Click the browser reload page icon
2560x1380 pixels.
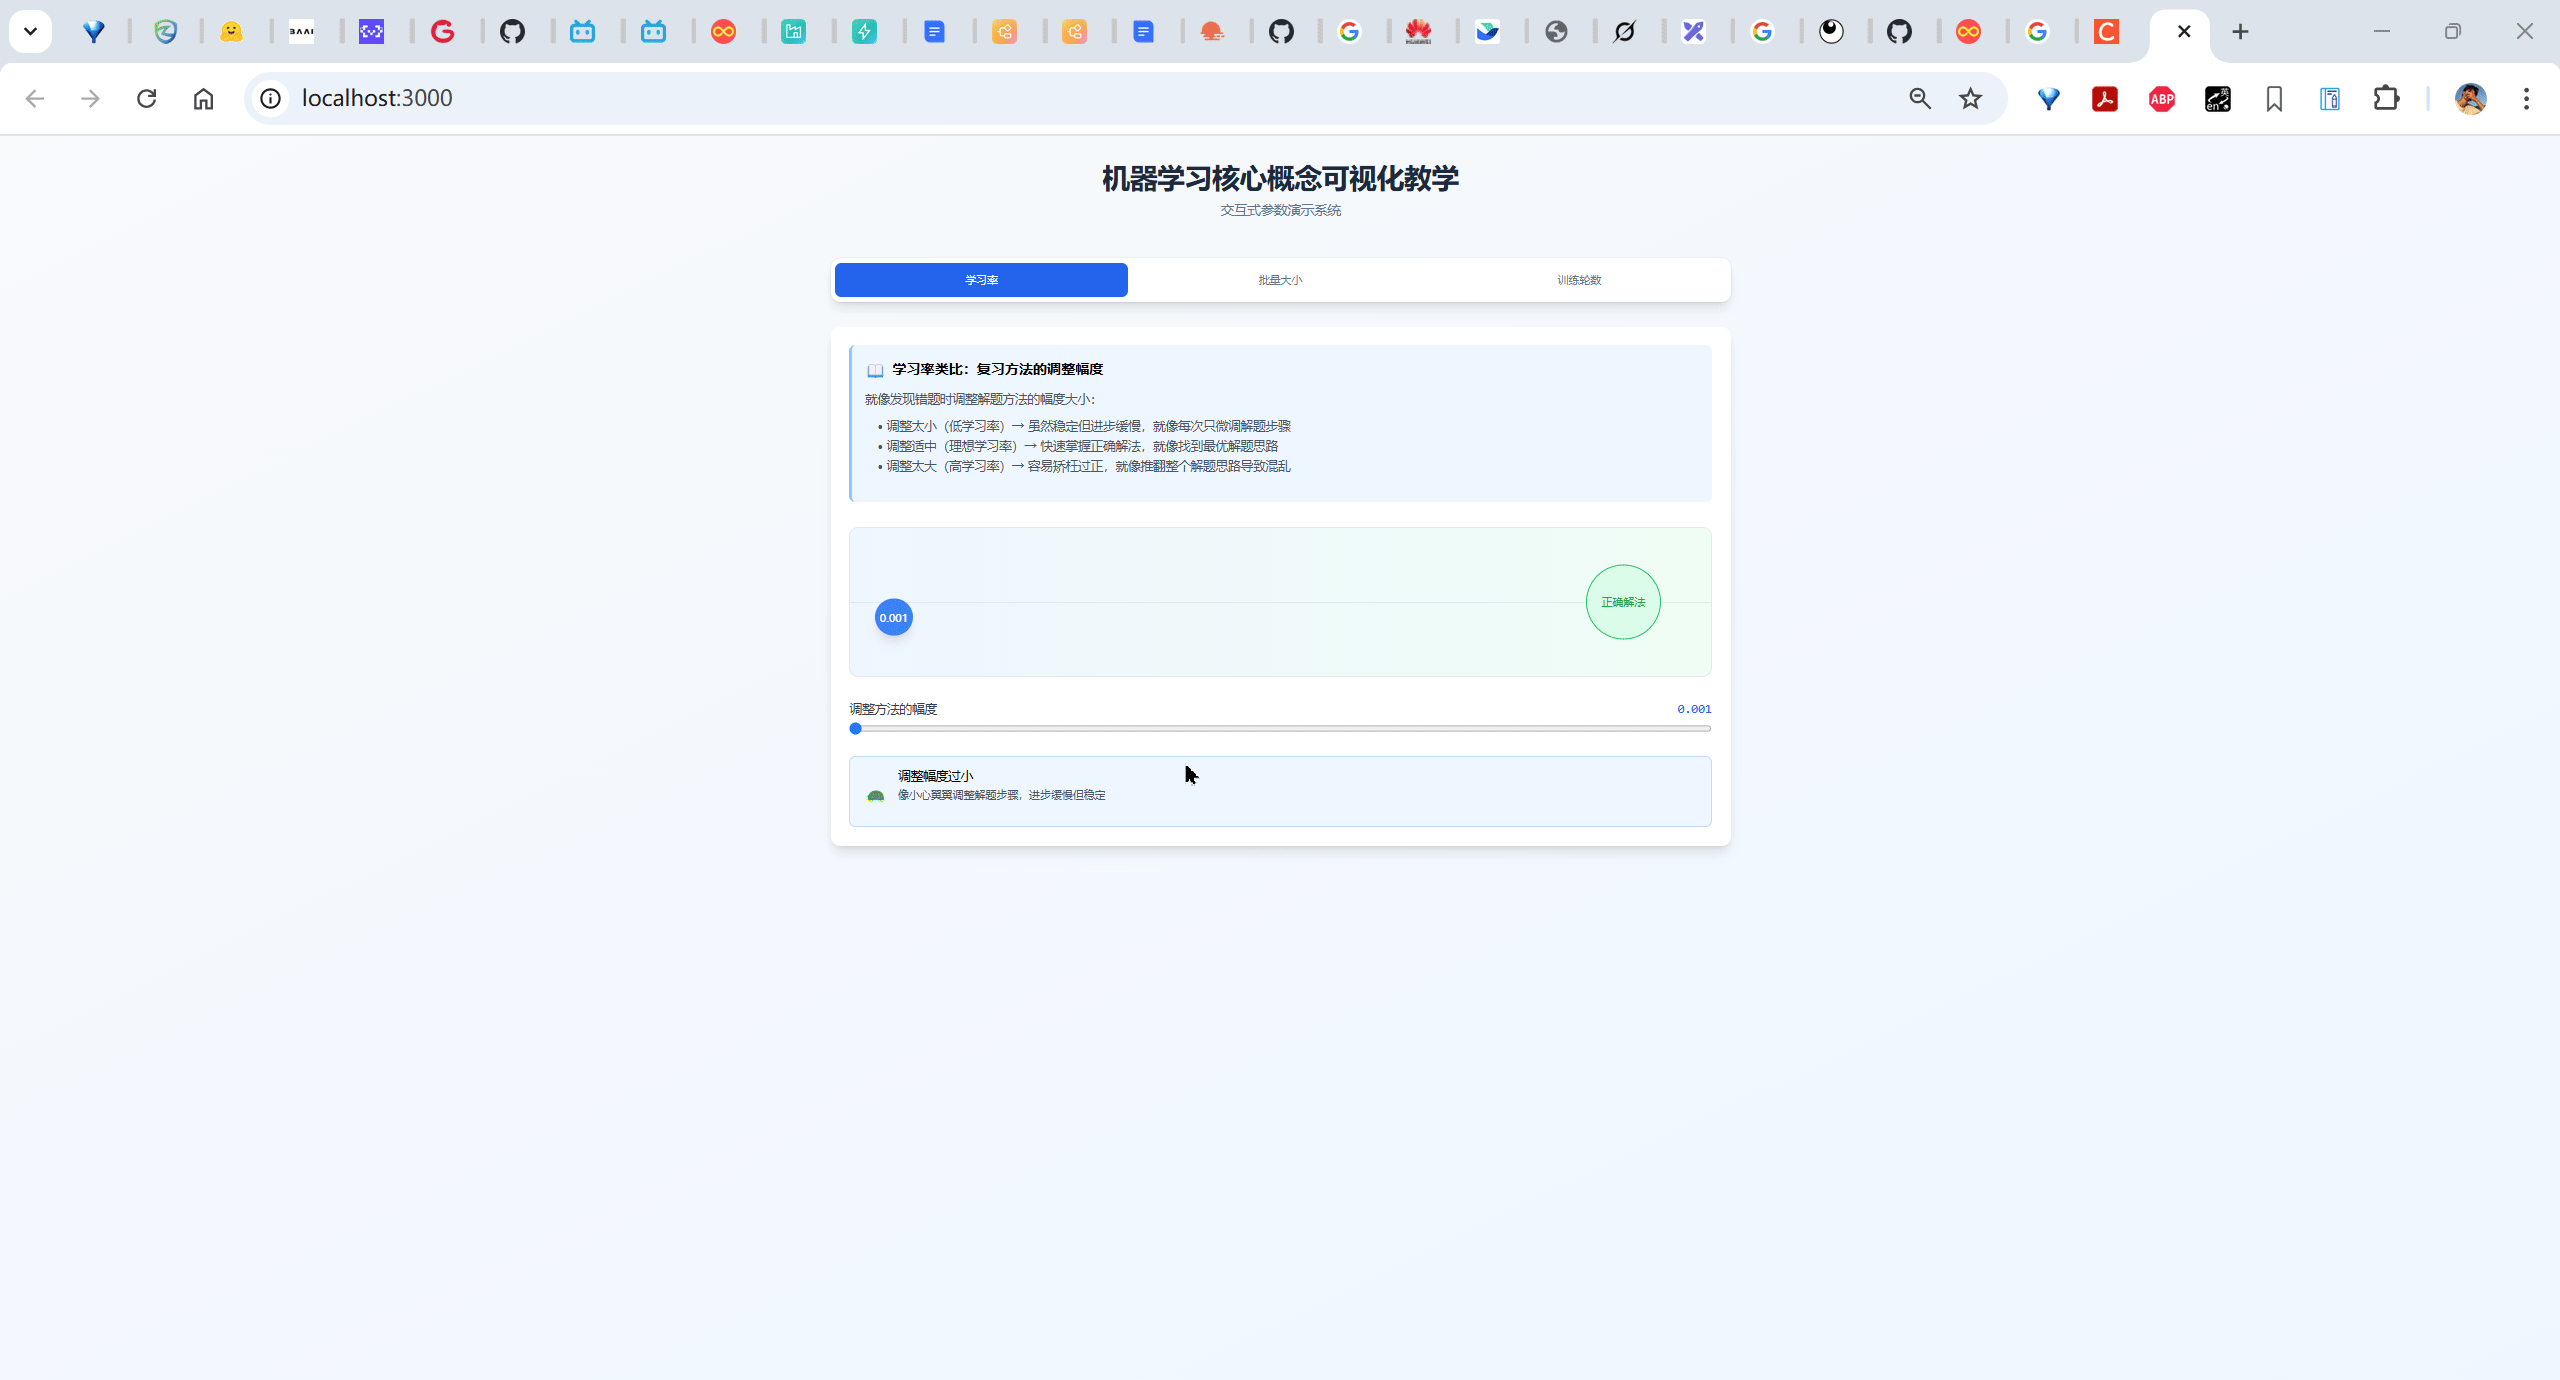tap(147, 98)
